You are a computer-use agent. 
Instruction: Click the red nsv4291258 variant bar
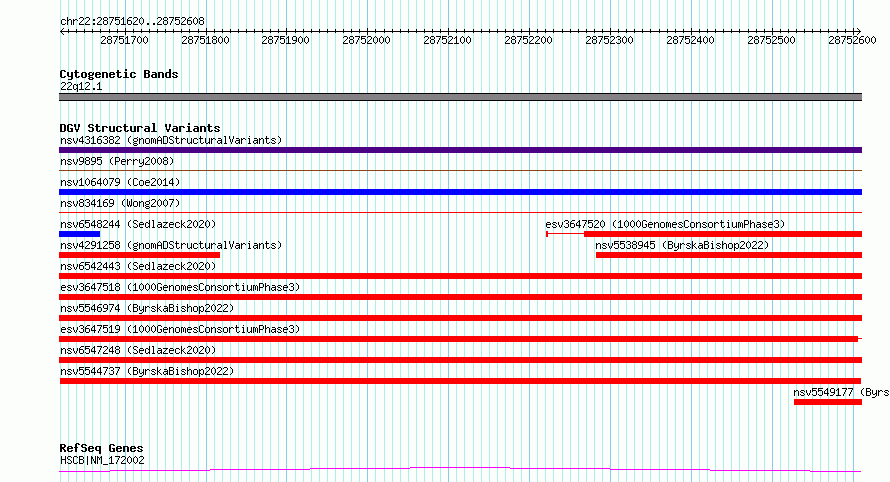click(139, 255)
